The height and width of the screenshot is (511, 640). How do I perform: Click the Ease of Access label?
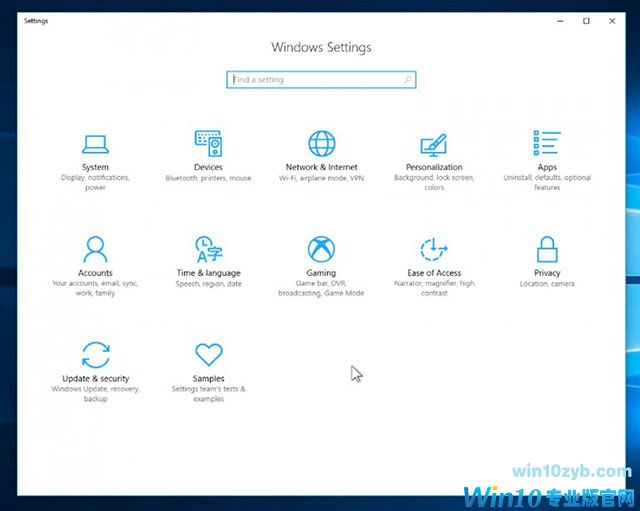coord(434,273)
